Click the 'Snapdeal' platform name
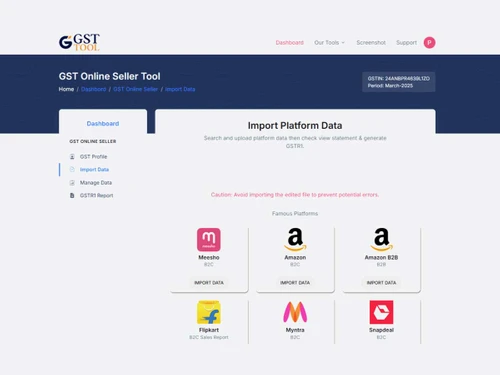The width and height of the screenshot is (500, 375). [x=381, y=330]
